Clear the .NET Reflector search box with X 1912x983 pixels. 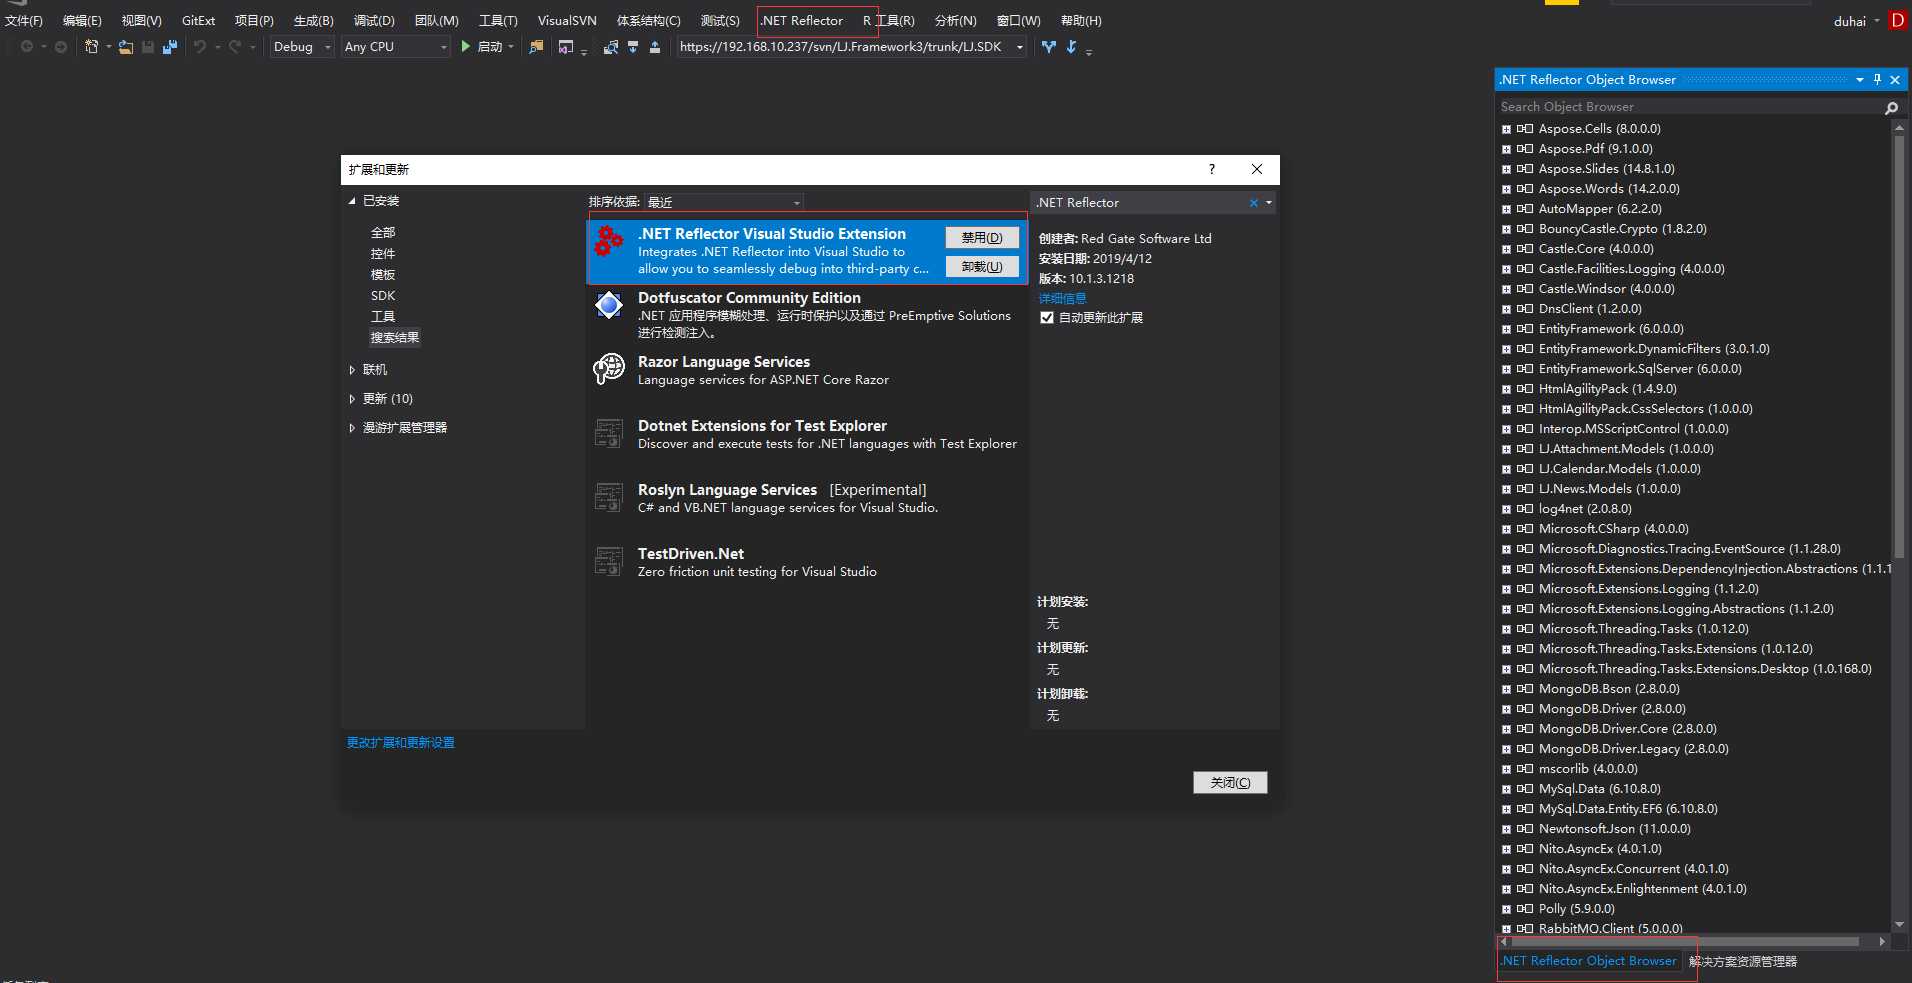(x=1253, y=203)
